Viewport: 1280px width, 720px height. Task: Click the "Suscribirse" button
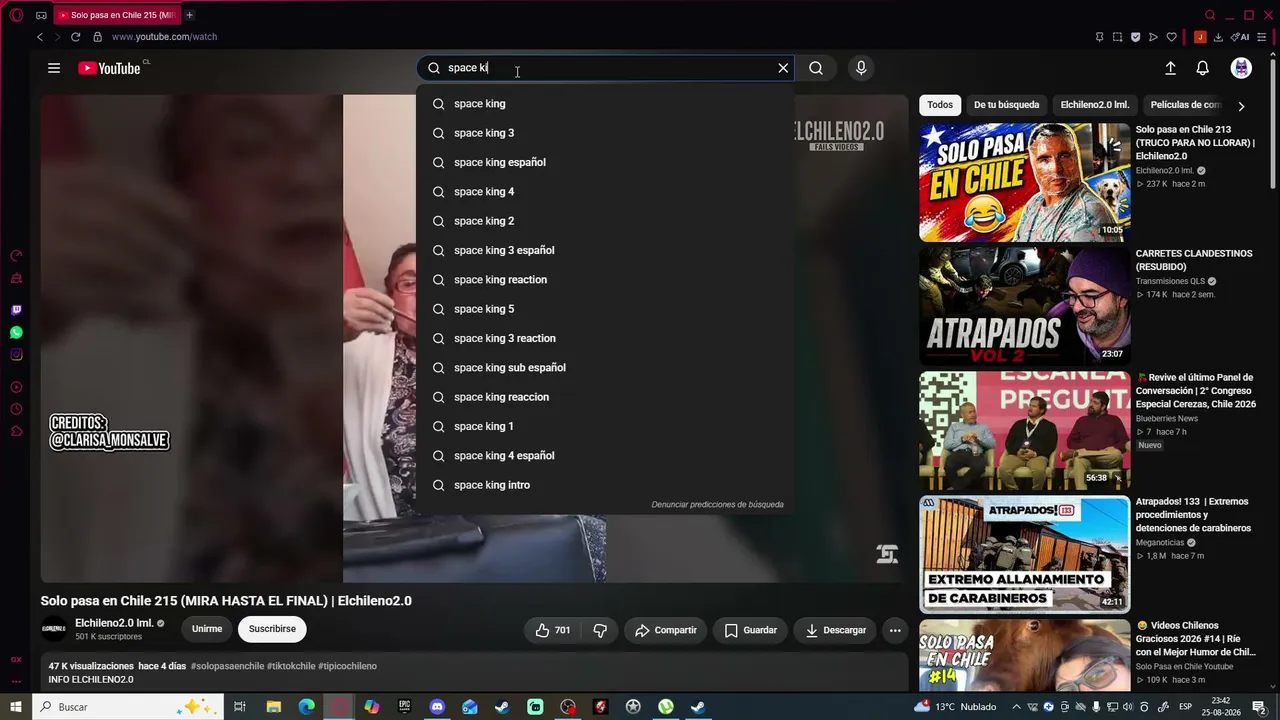pos(272,629)
